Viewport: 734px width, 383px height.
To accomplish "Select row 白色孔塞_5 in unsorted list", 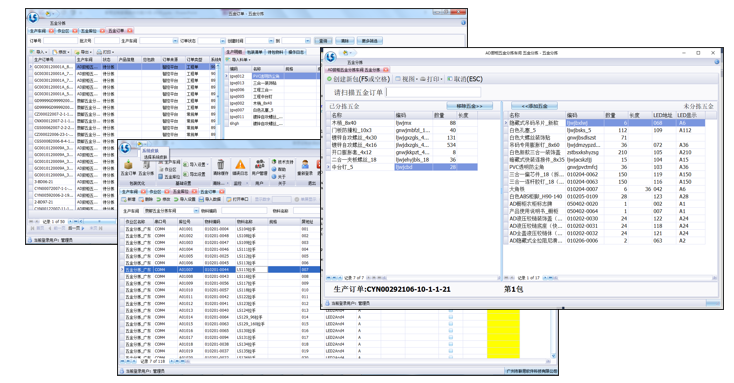I will pos(604,130).
